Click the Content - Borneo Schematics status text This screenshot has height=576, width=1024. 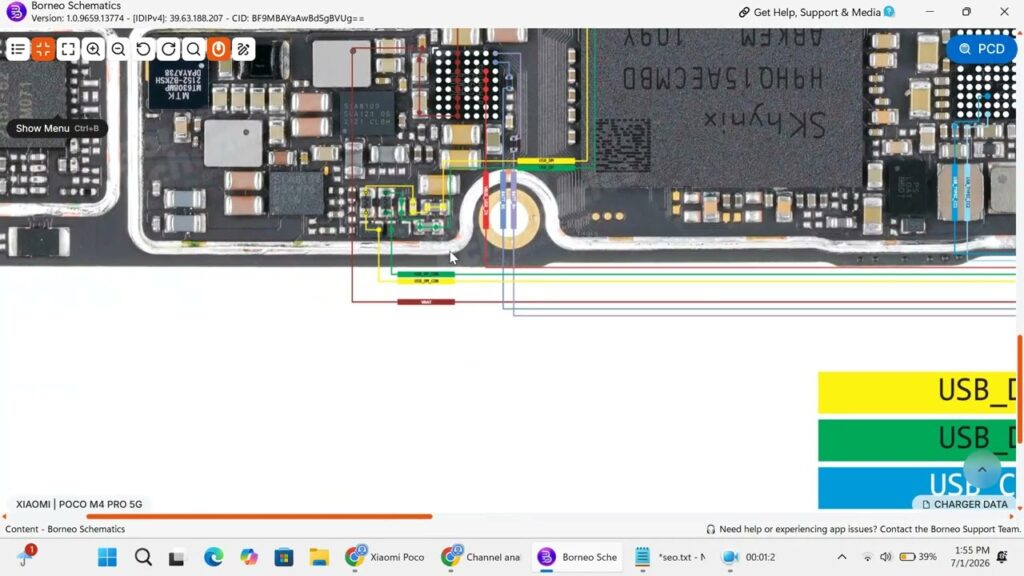point(65,529)
